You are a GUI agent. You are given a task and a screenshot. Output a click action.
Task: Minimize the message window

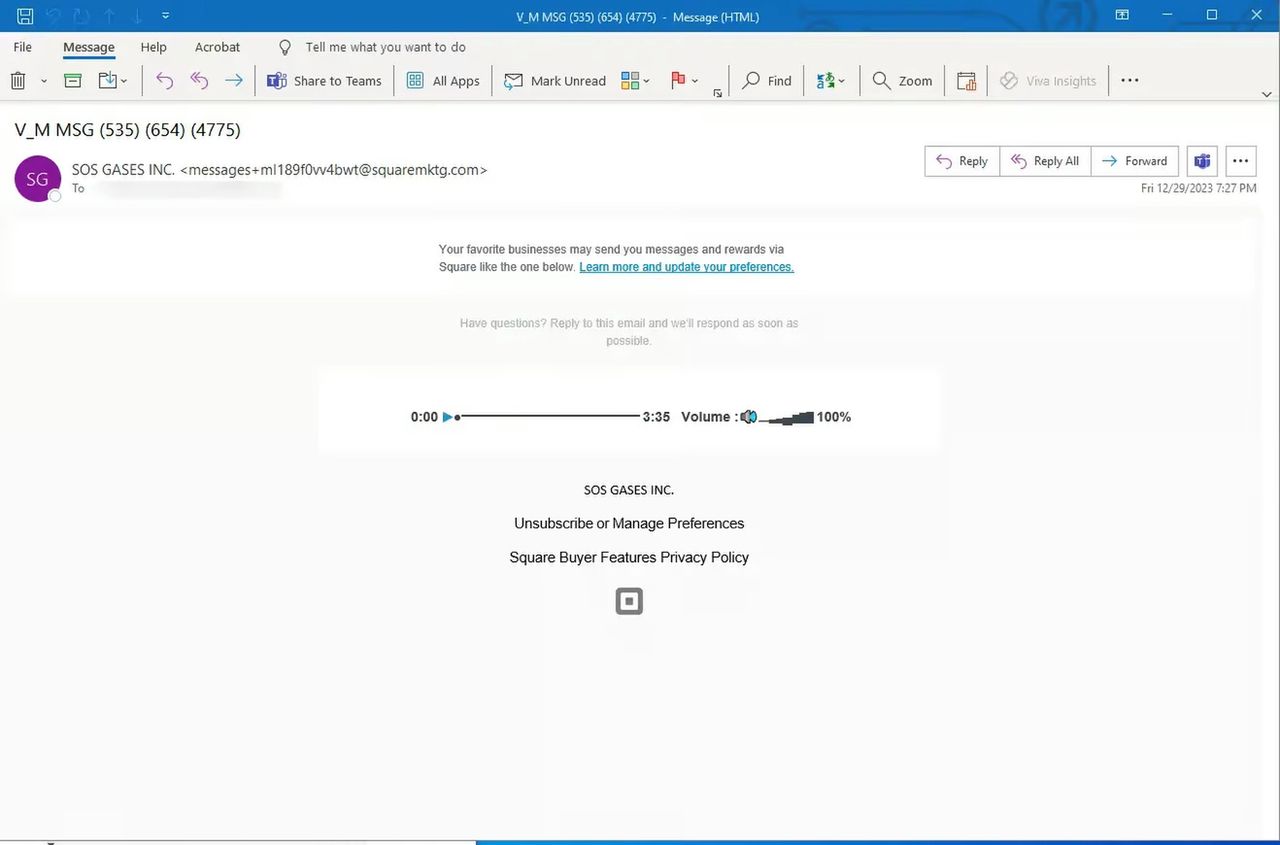(x=1167, y=15)
